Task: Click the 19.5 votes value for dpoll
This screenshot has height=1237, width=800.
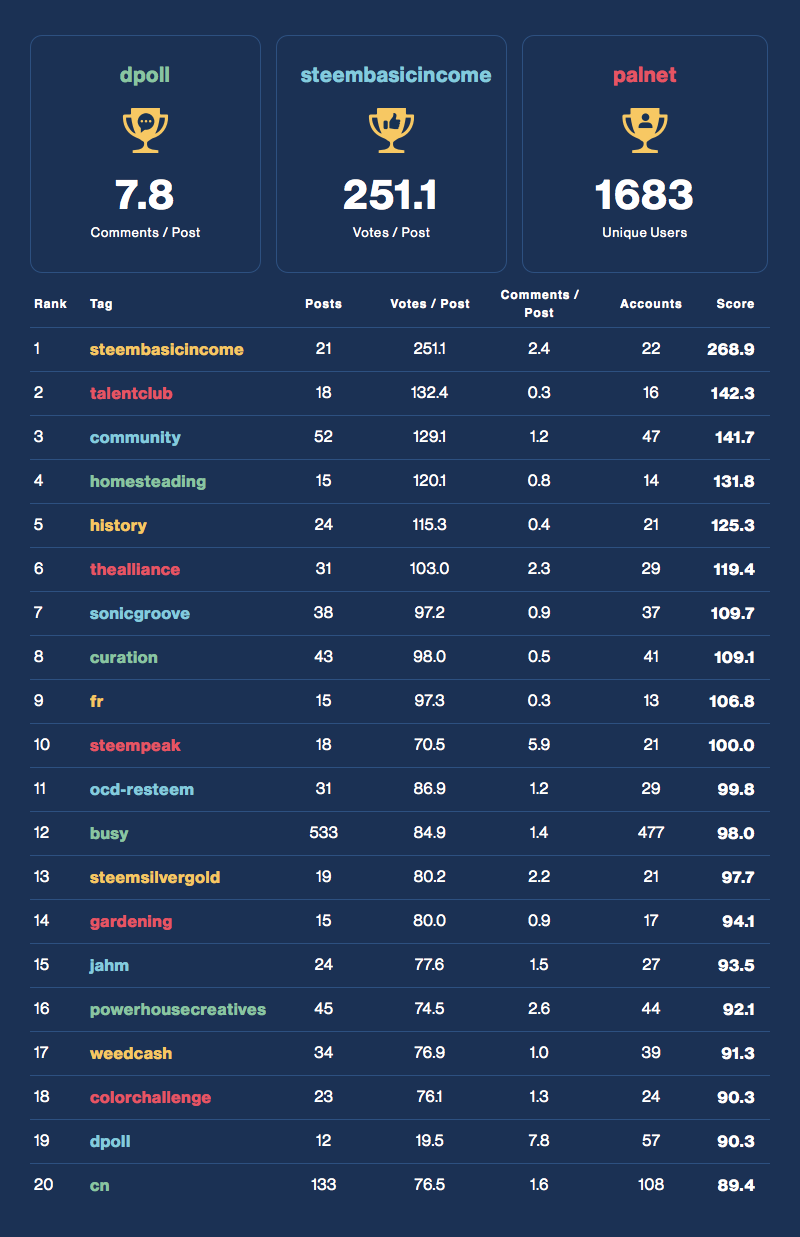Action: 430,1141
